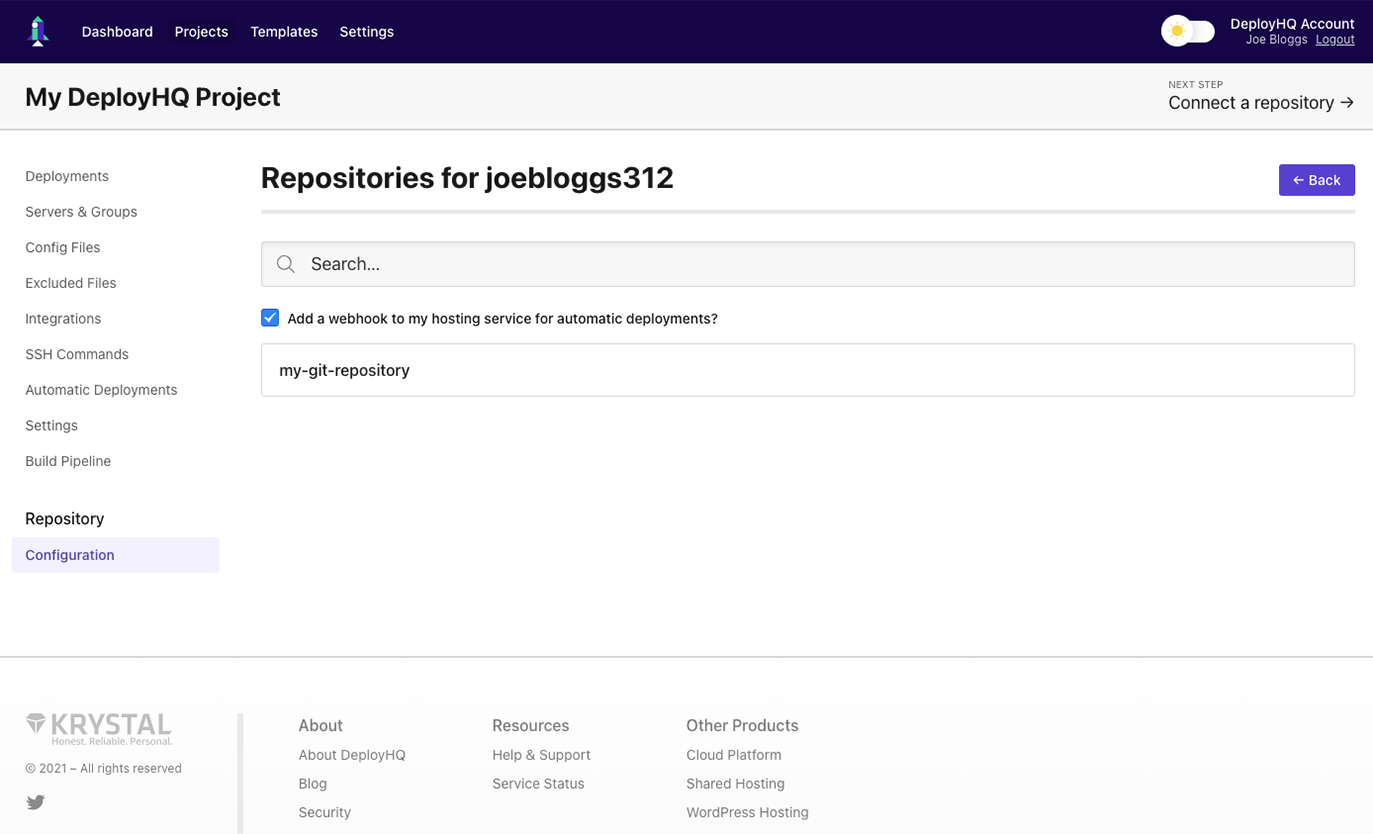Focus the repository Search field

pos(820,264)
